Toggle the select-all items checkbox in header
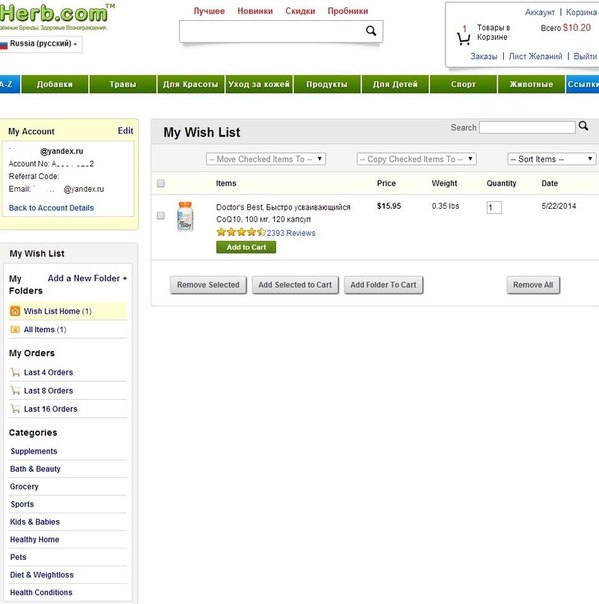 161,183
